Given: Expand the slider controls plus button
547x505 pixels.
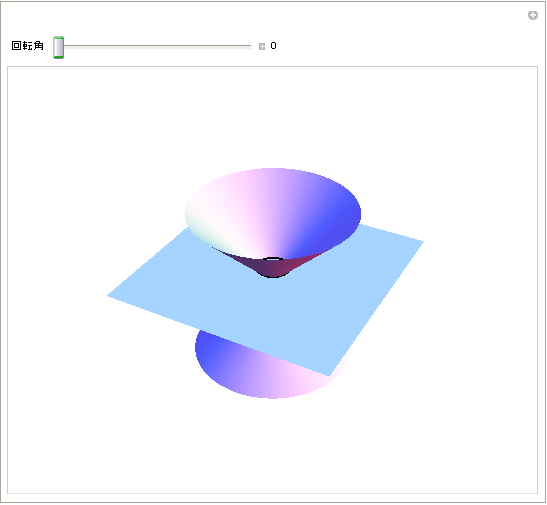Looking at the screenshot, I should [262, 46].
